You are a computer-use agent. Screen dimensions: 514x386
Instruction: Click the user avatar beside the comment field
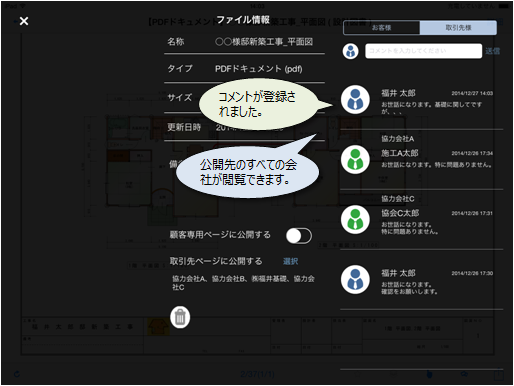[x=350, y=51]
